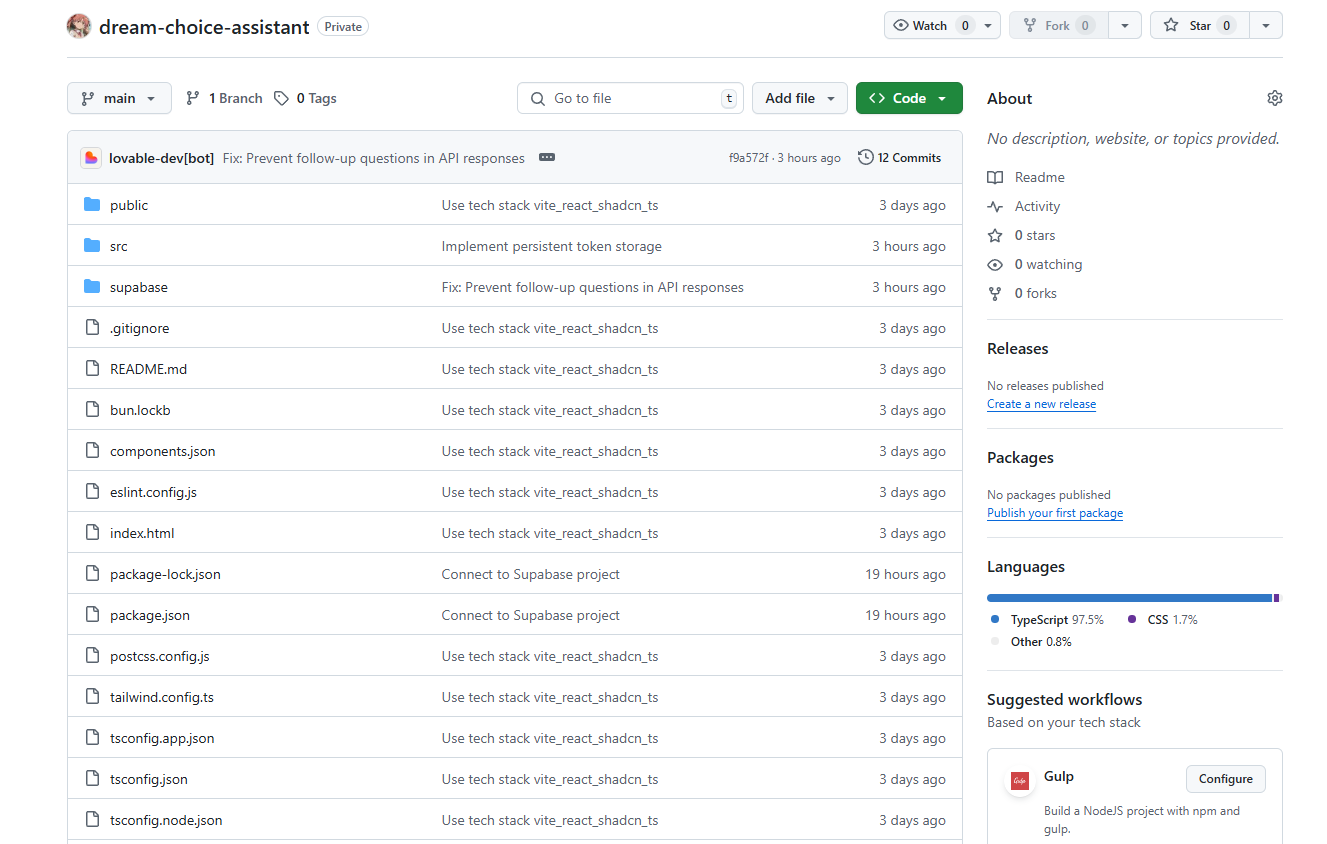Open the Readme sidebar link
1327x844 pixels.
pyautogui.click(x=1026, y=177)
